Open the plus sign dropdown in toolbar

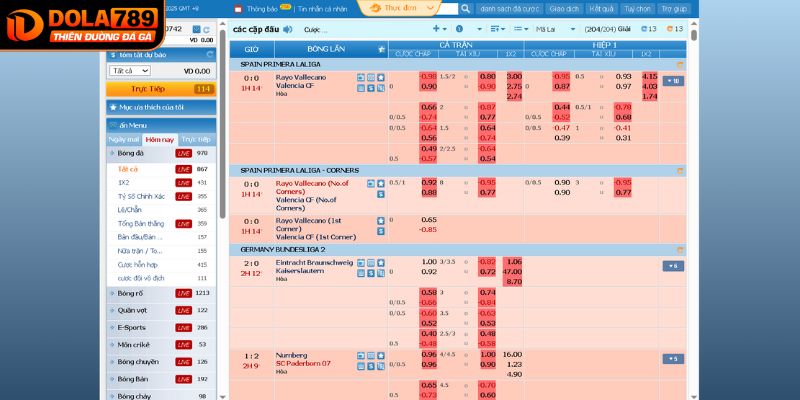pyautogui.click(x=439, y=29)
